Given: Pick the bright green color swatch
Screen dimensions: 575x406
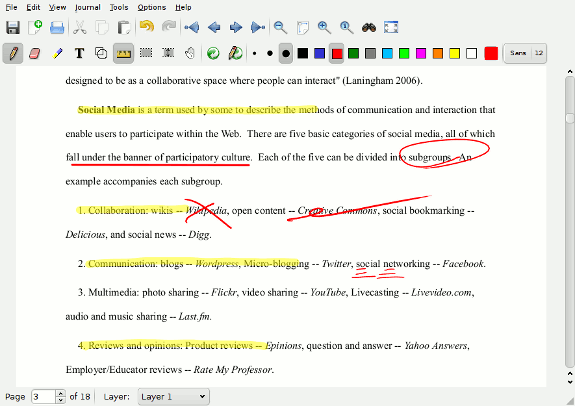Looking at the screenshot, I should pos(404,54).
